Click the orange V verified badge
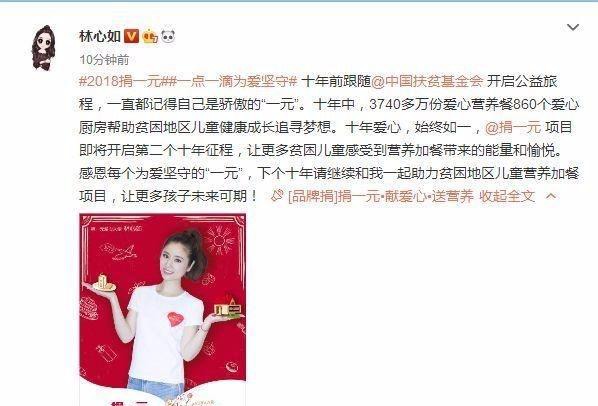The image size is (598, 406). point(131,36)
